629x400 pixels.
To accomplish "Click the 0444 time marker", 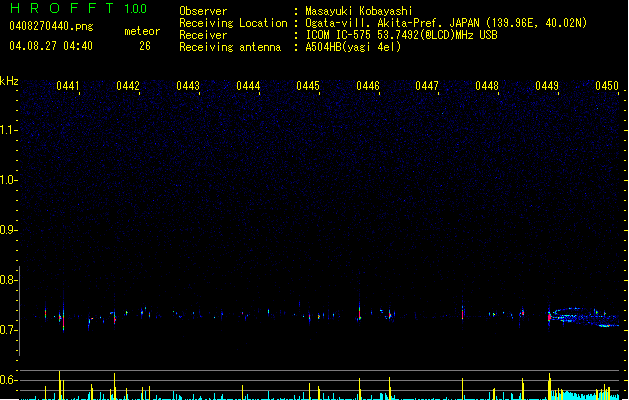I will point(248,86).
